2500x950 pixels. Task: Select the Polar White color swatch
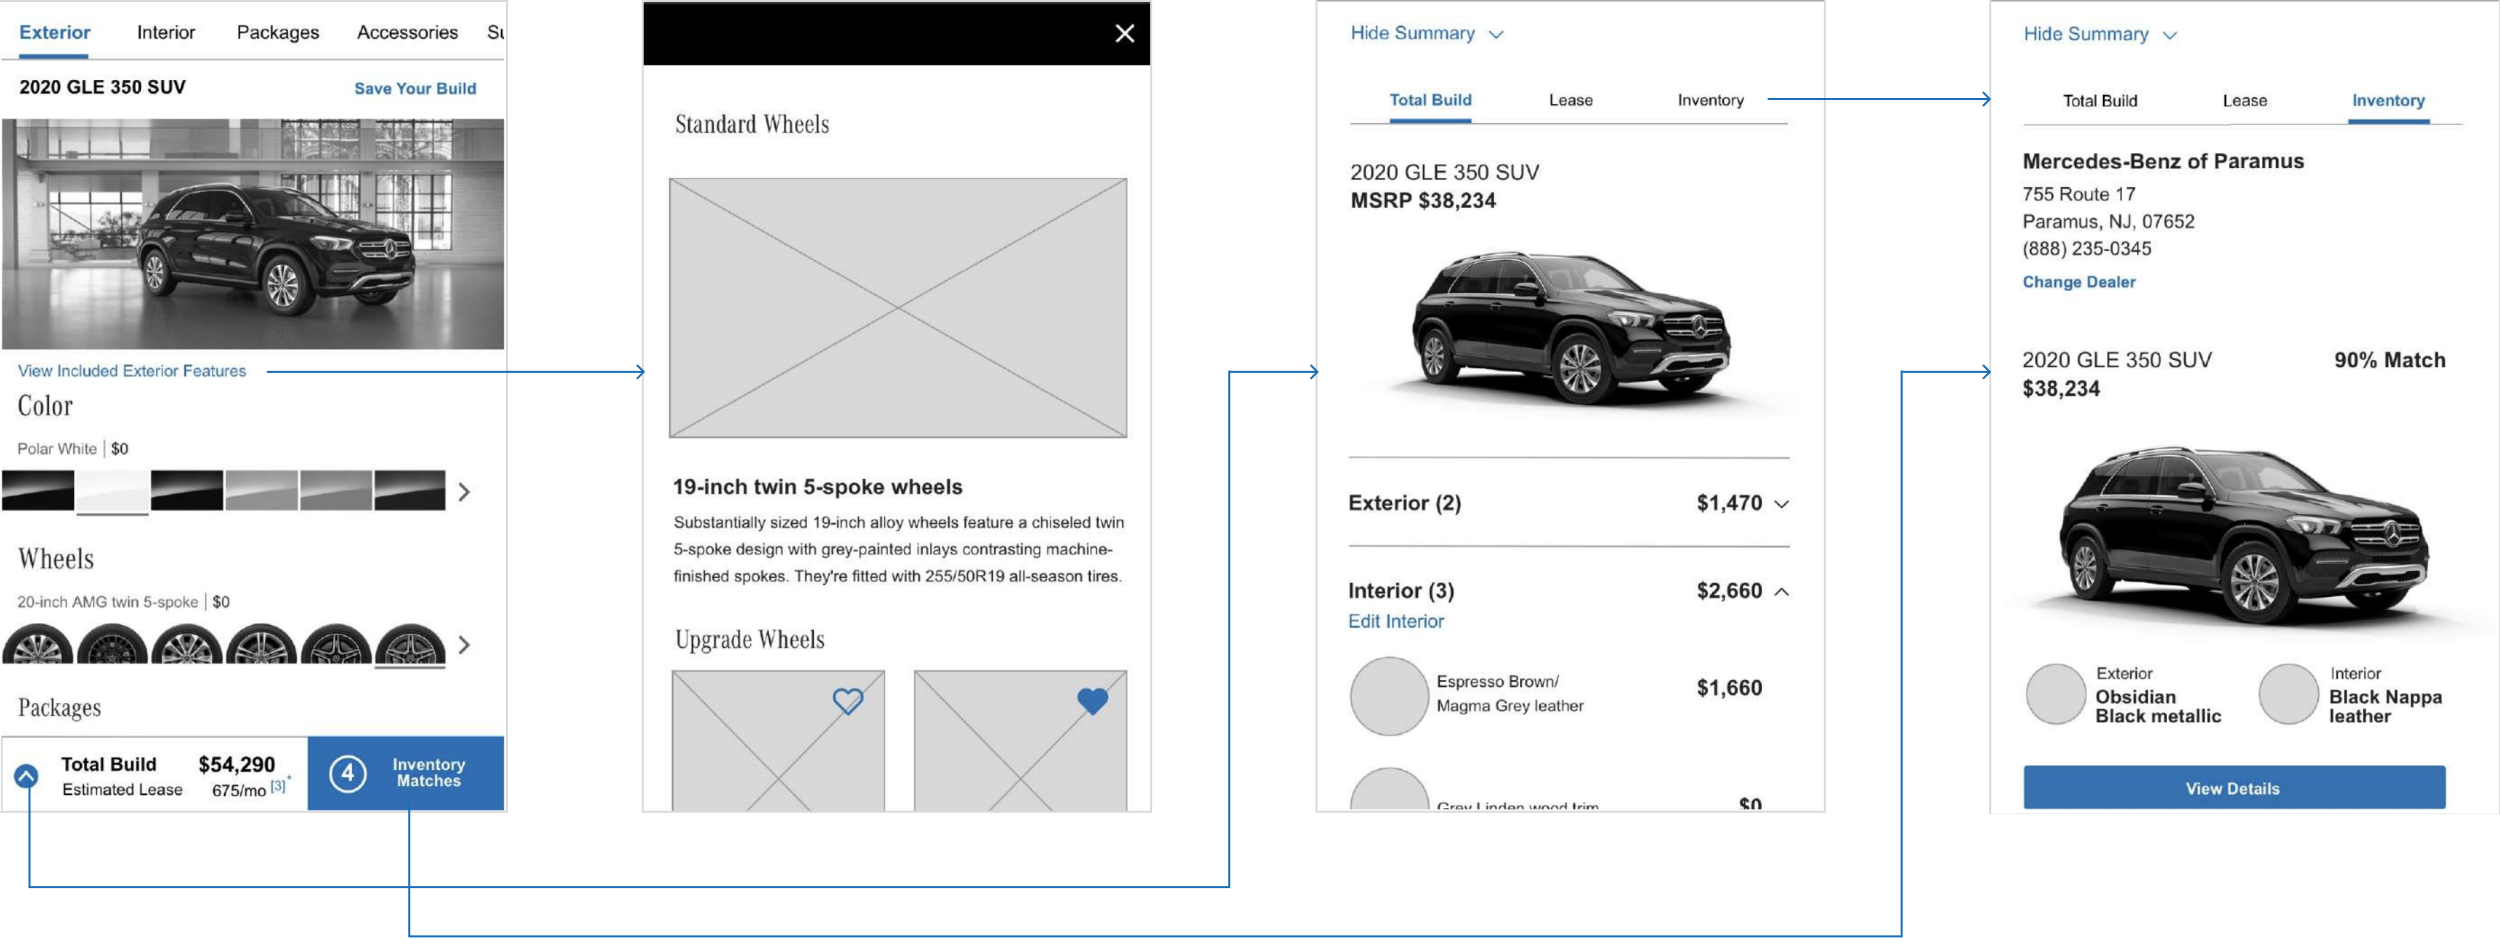113,491
